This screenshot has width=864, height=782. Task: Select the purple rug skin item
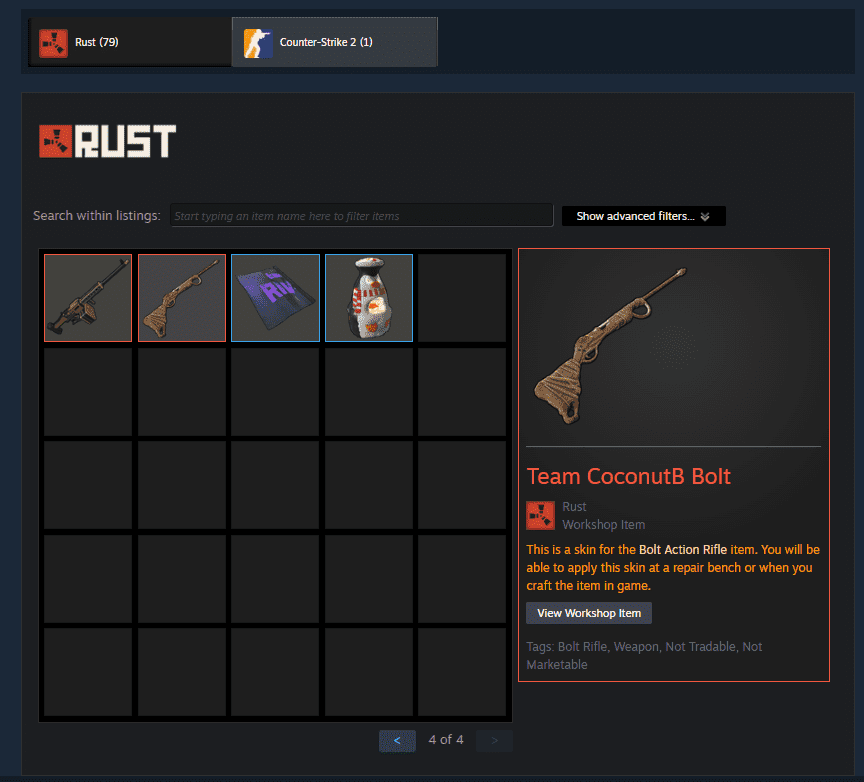point(276,298)
